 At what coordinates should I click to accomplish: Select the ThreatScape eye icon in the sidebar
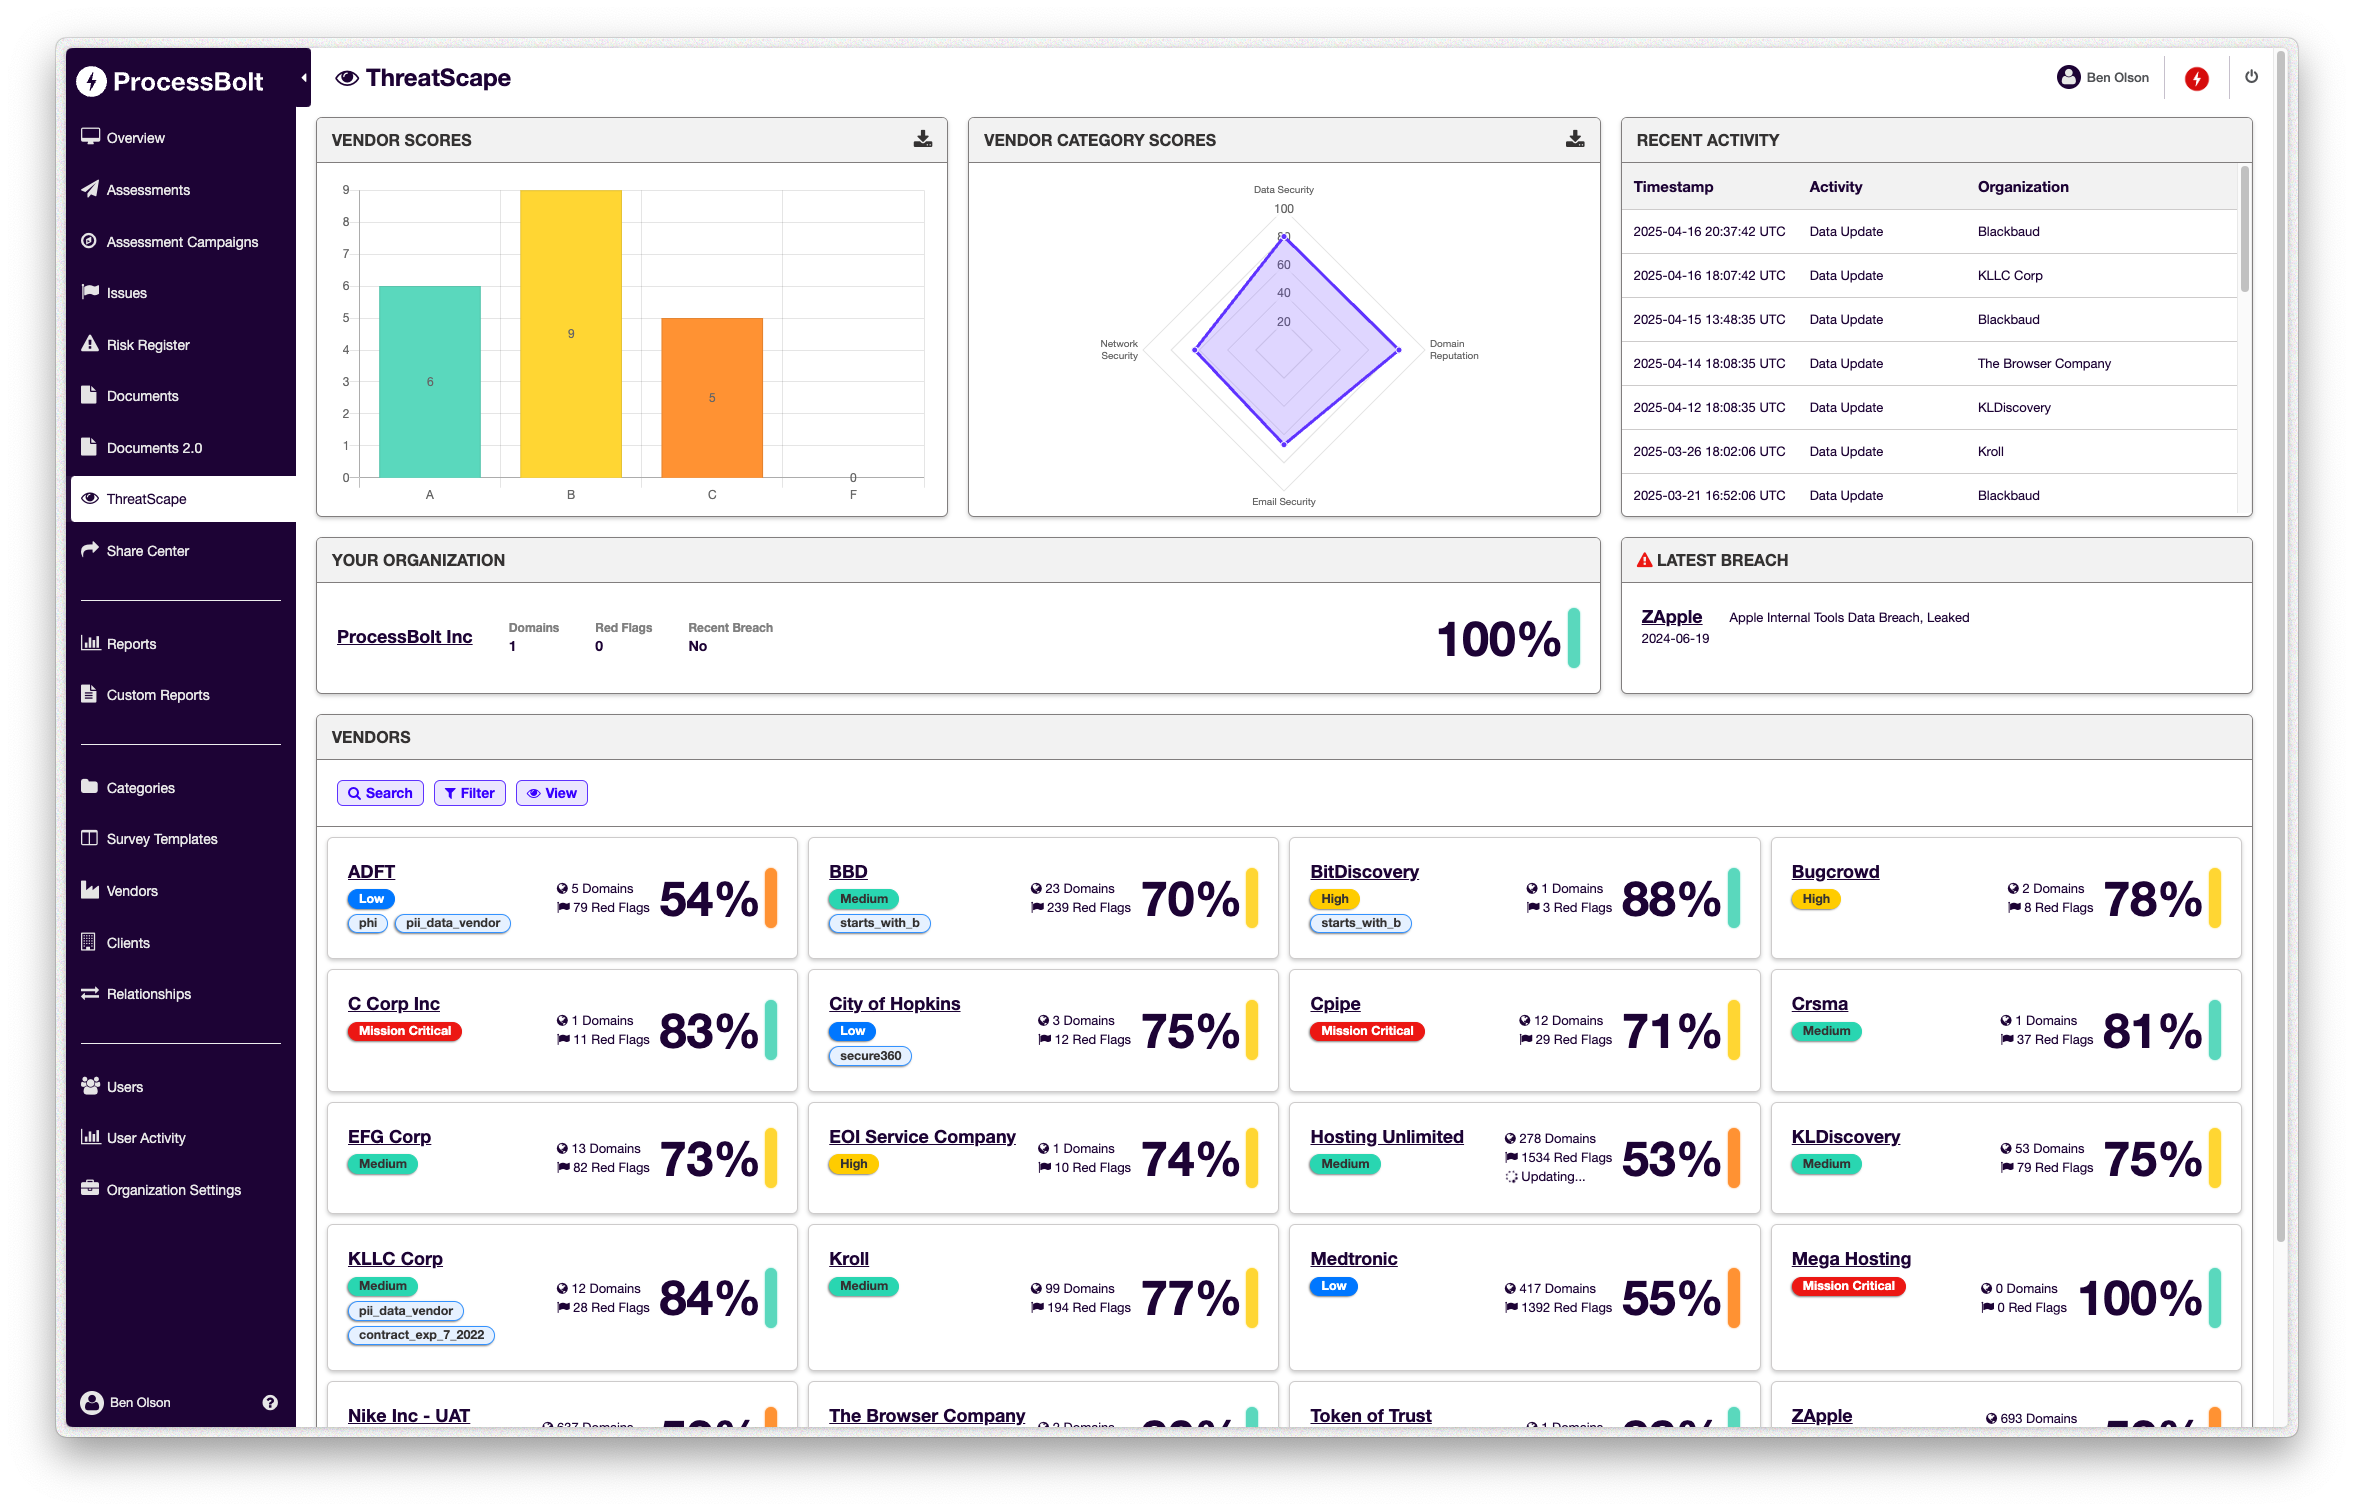tap(90, 498)
